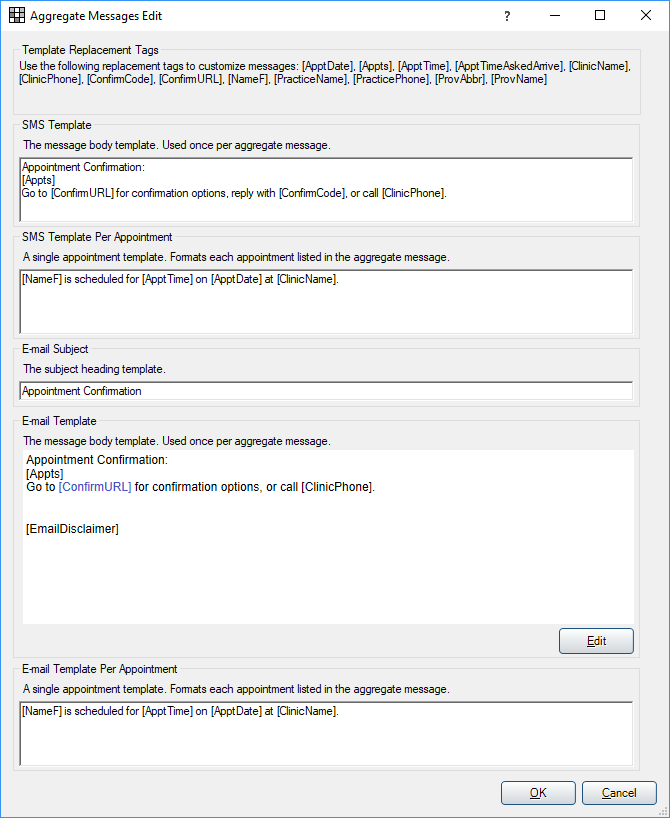Click the question mark help icon

point(507,16)
